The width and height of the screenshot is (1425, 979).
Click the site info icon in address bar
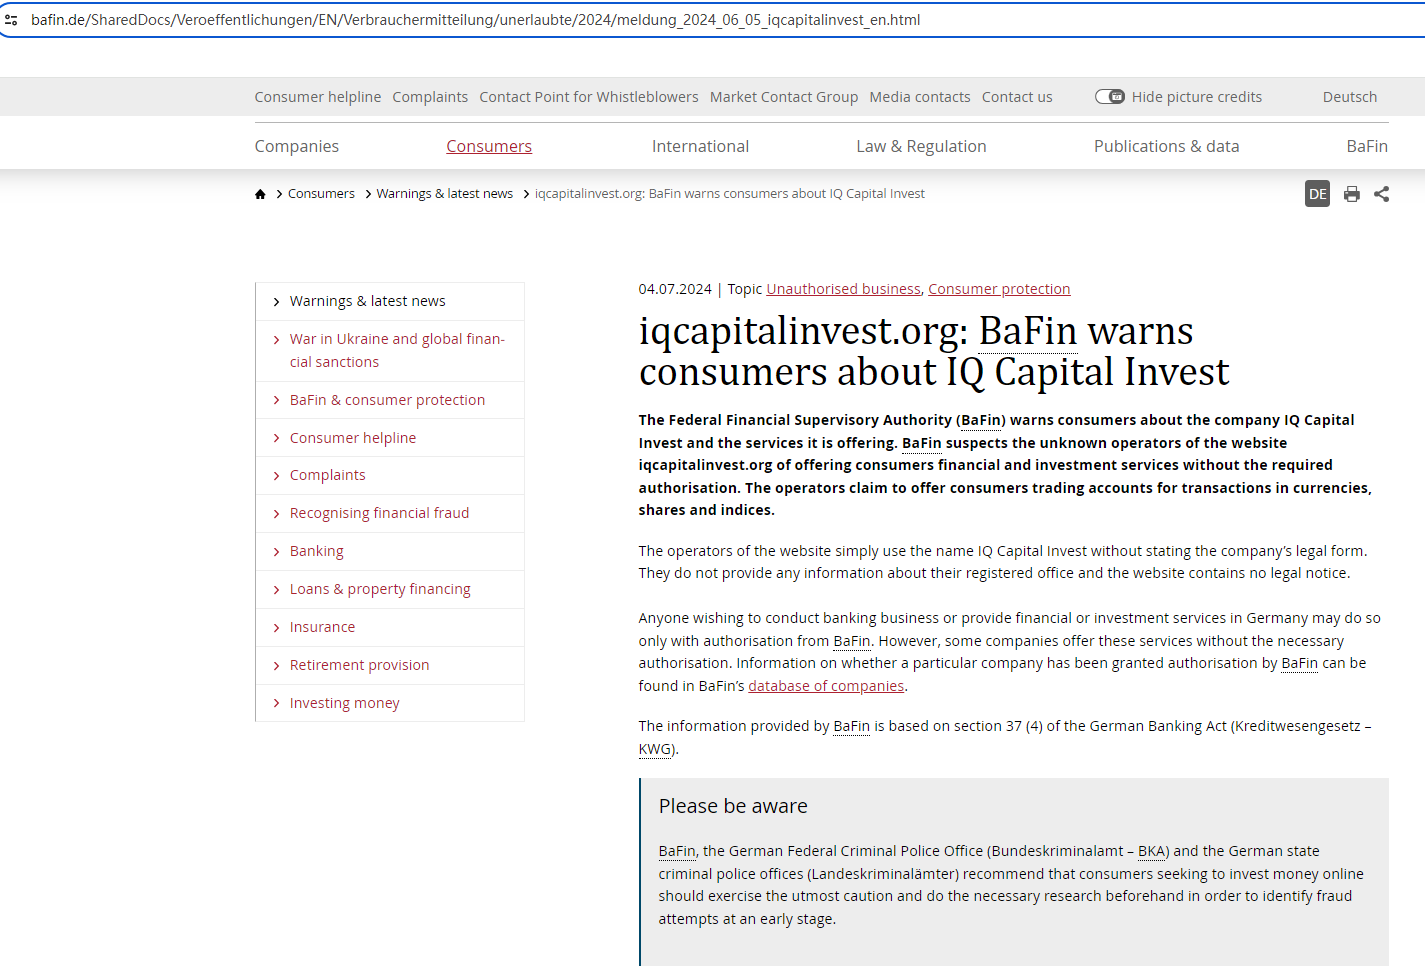(11, 20)
